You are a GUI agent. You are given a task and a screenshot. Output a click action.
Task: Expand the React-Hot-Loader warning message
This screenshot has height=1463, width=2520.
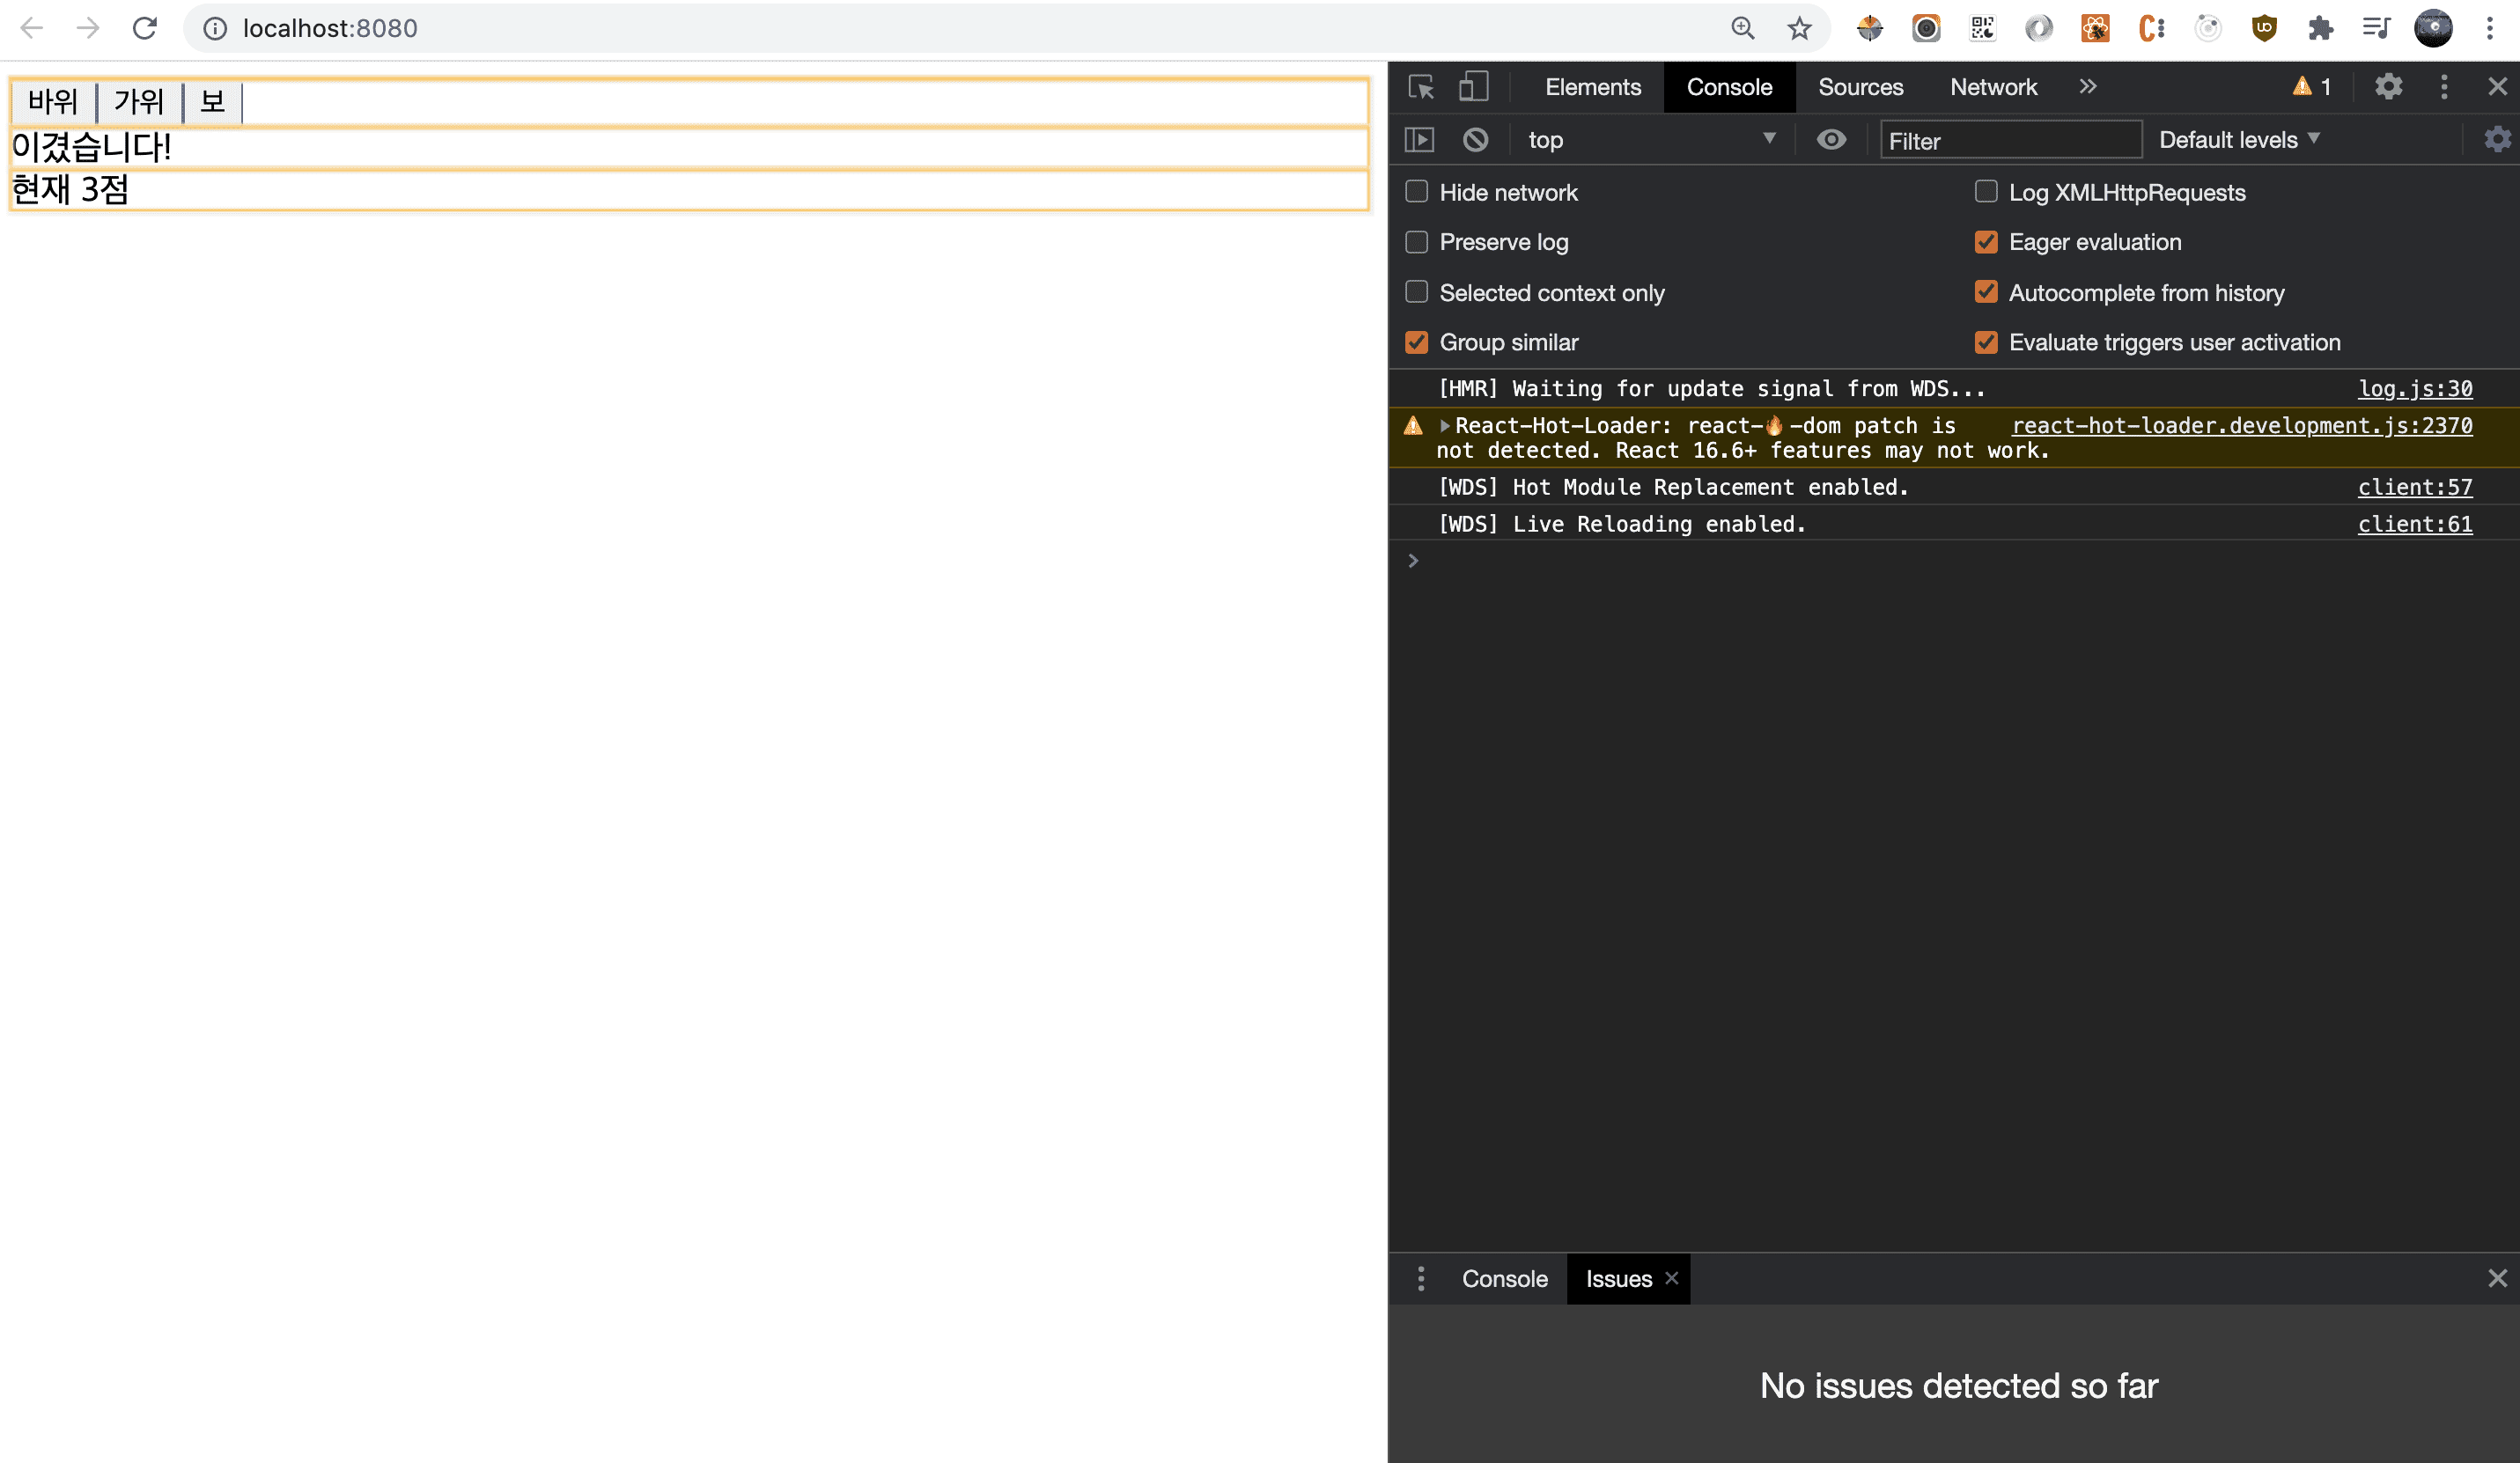click(1444, 426)
